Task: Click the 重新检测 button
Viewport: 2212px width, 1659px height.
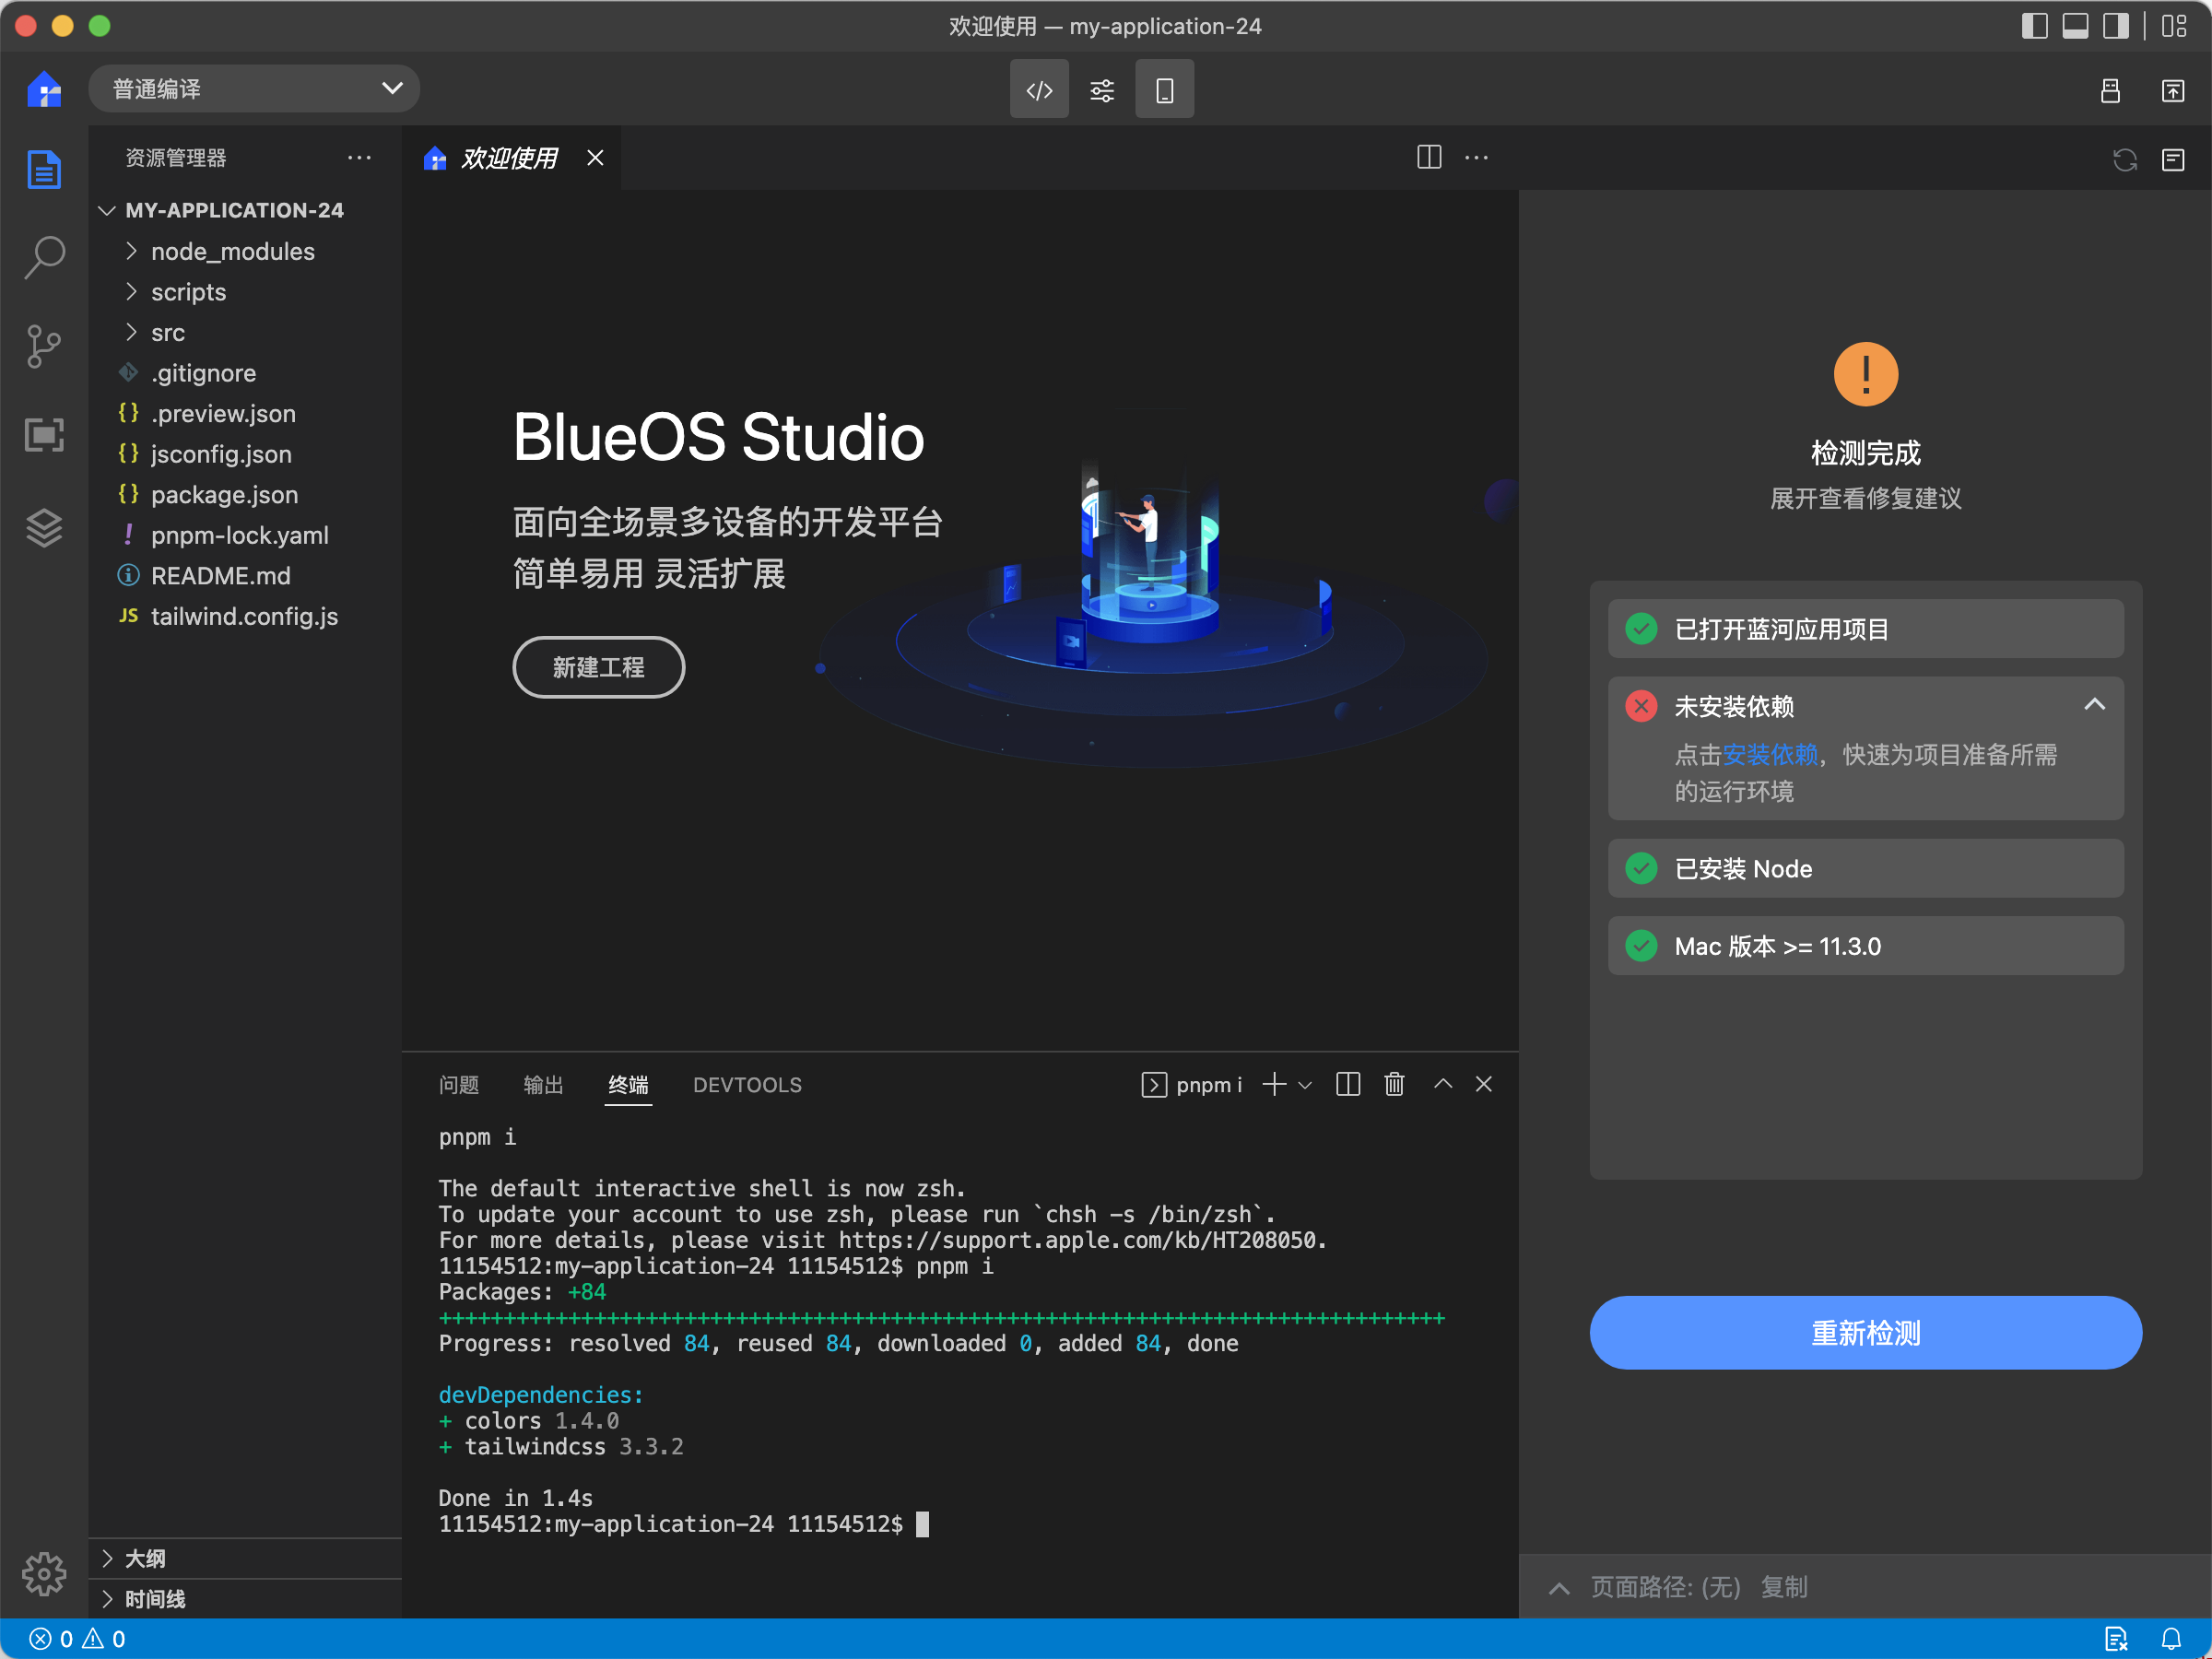Action: 1865,1333
